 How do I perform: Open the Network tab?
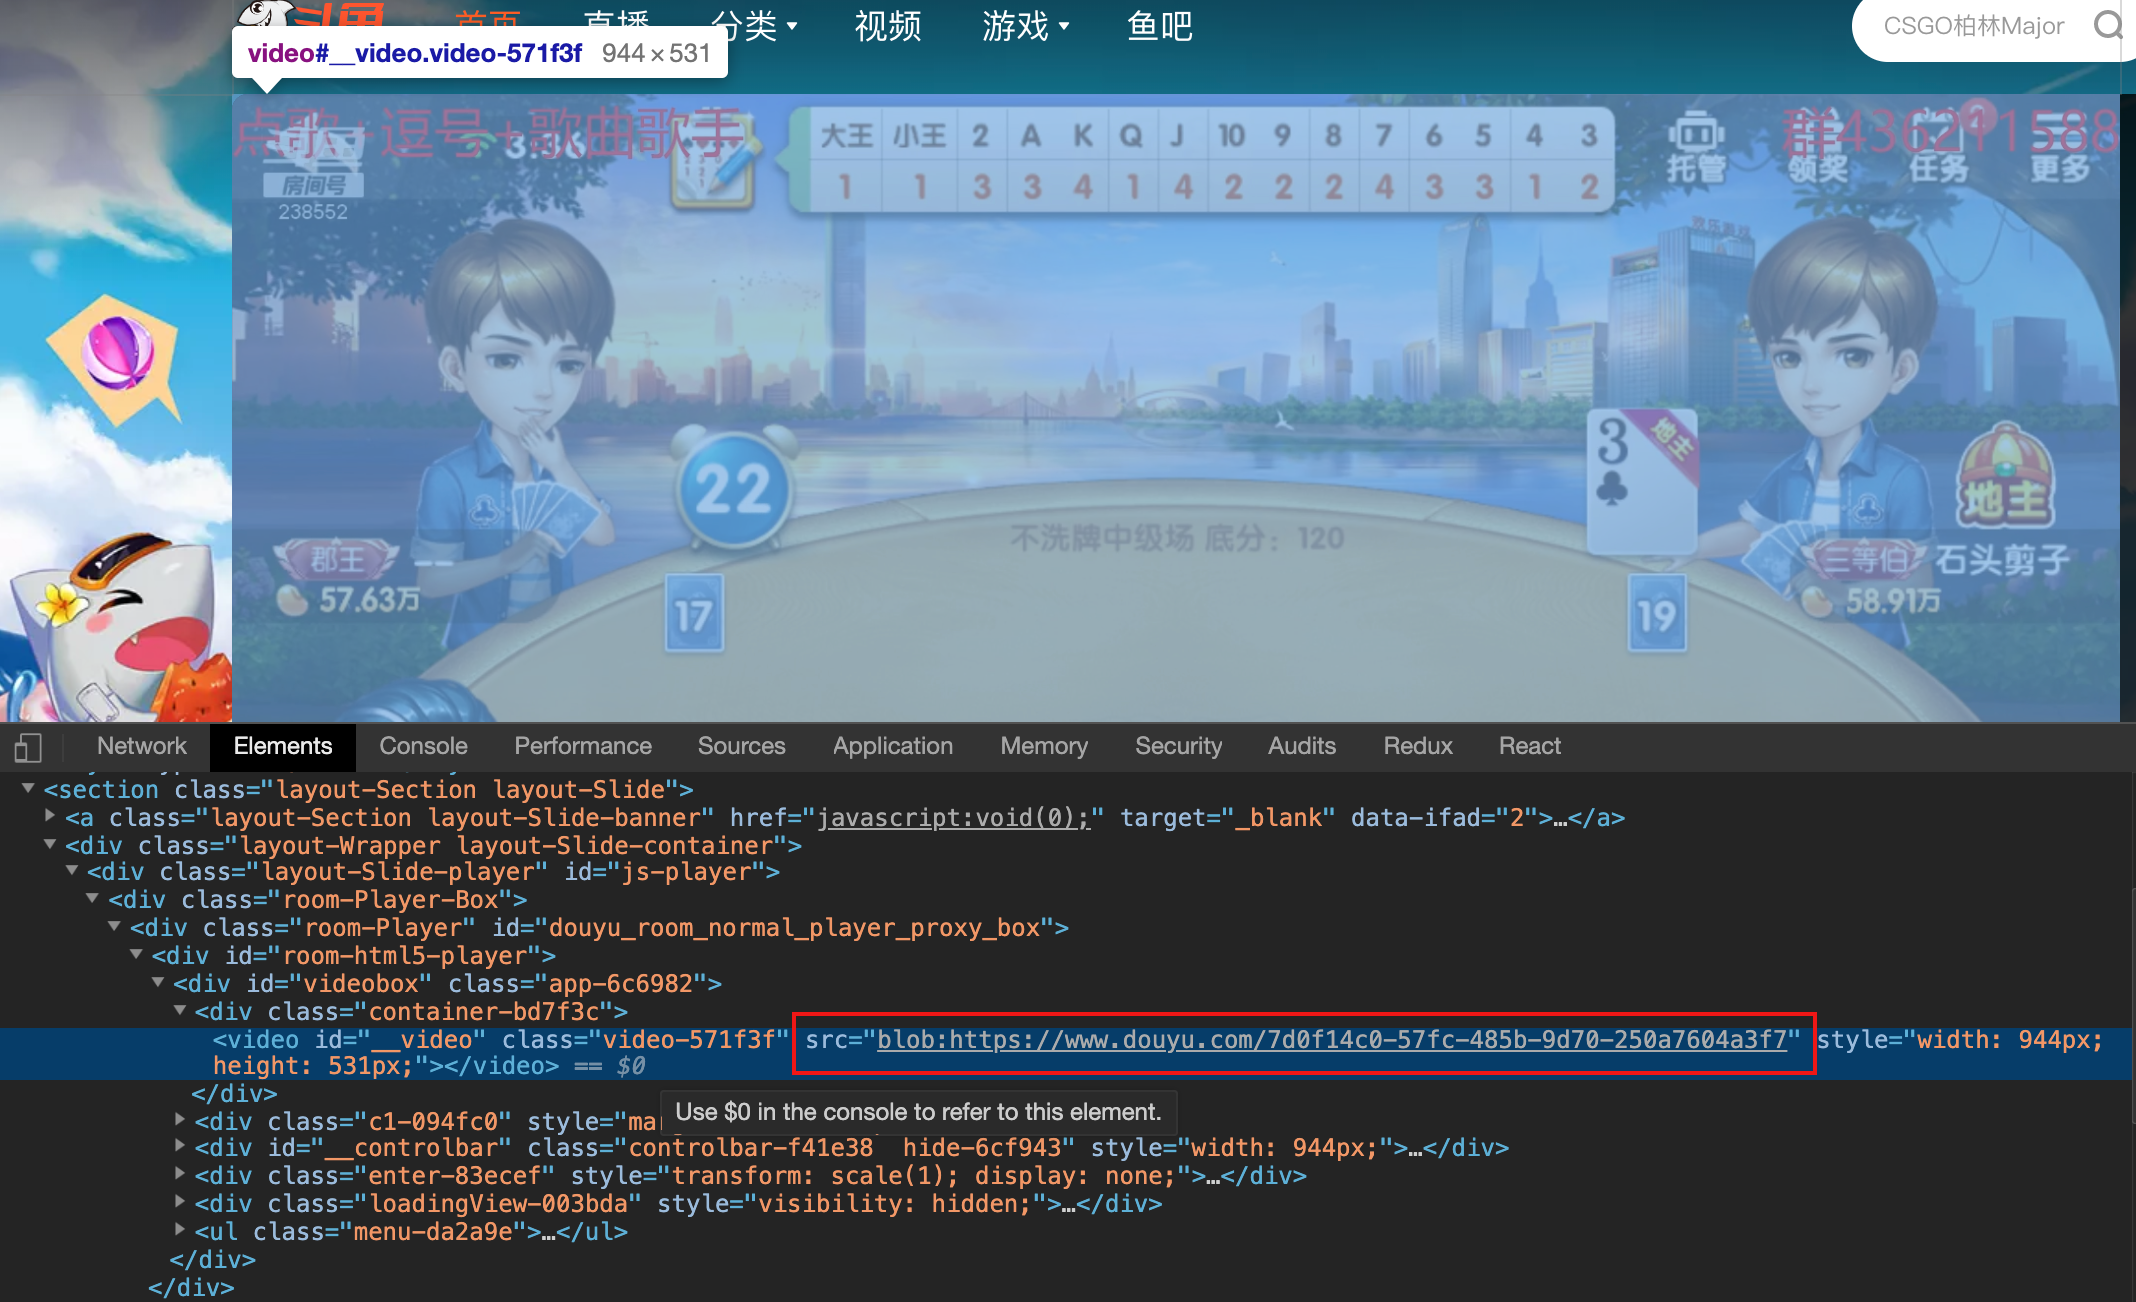pos(141,746)
